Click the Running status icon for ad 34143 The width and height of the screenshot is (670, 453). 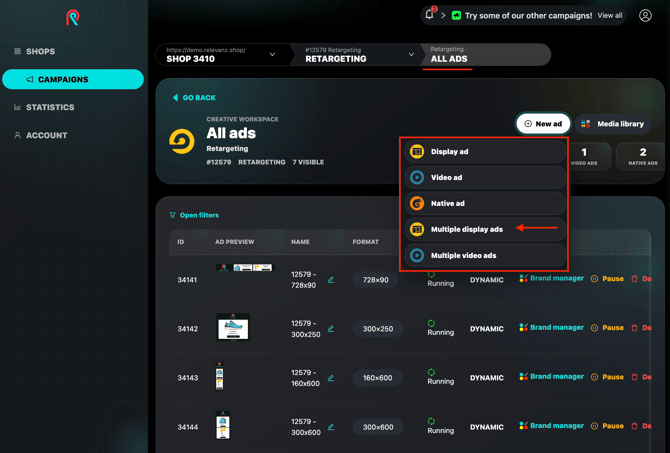pyautogui.click(x=431, y=372)
